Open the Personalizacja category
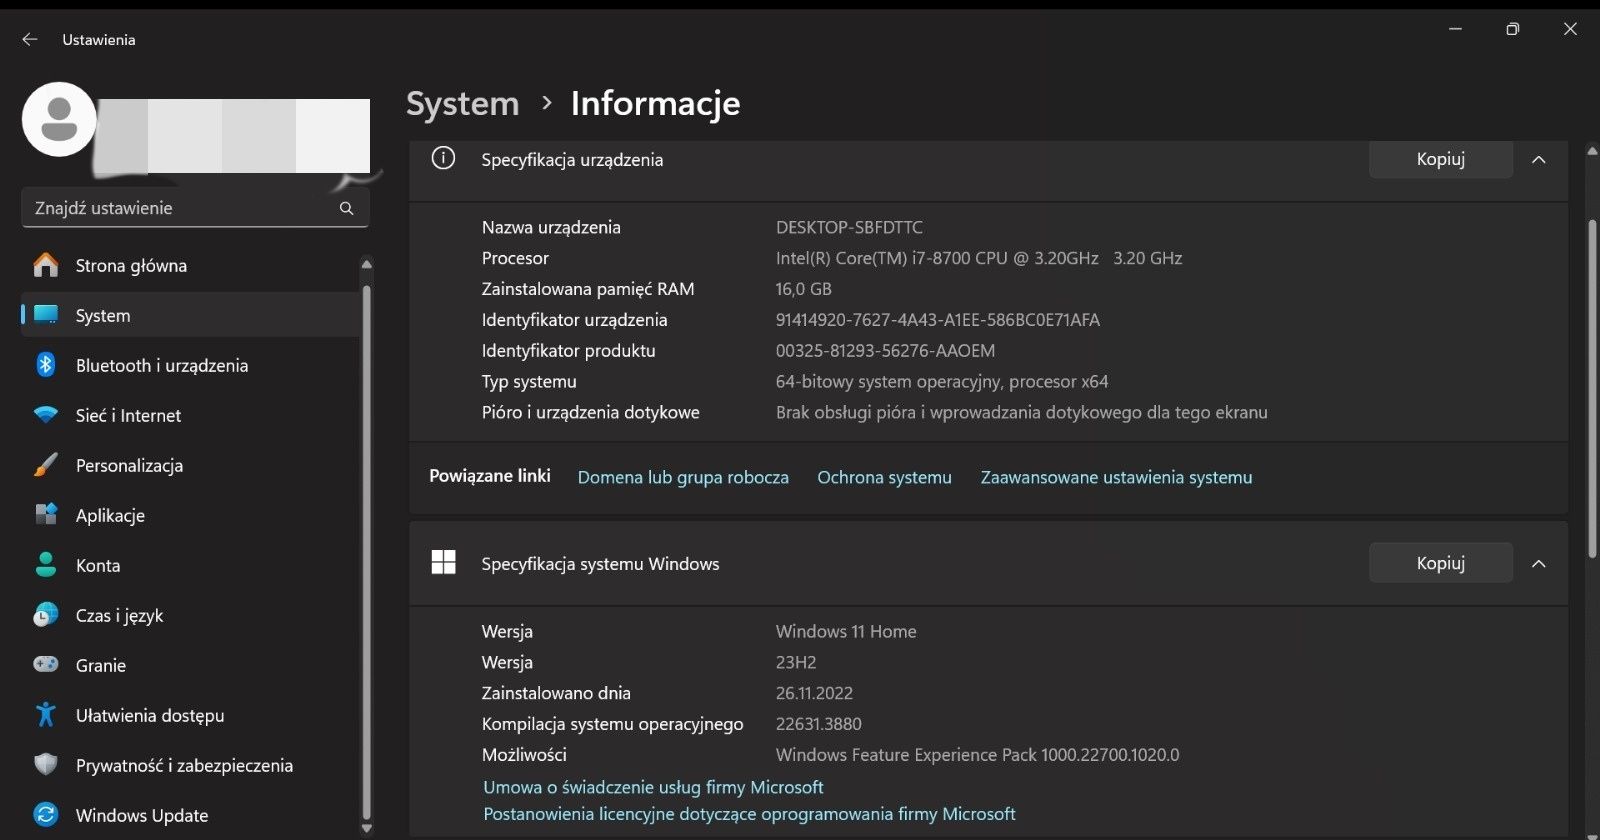 (190, 465)
